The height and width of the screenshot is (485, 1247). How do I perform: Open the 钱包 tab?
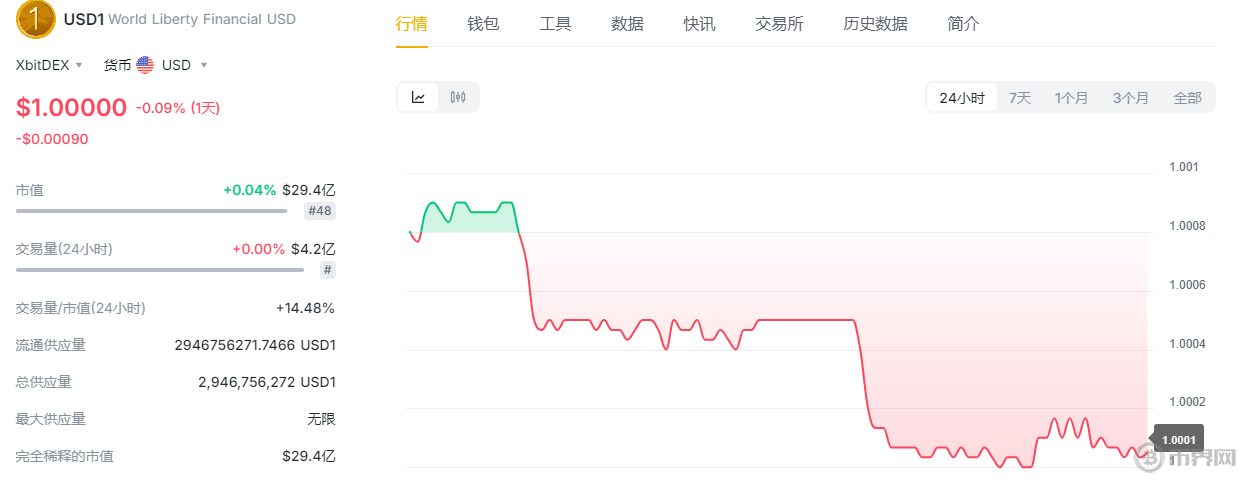pos(483,24)
